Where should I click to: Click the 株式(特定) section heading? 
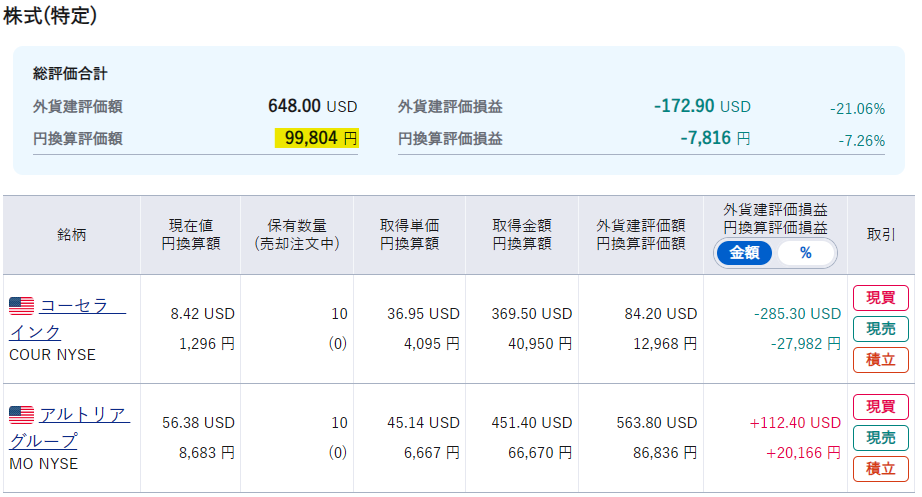pyautogui.click(x=50, y=16)
